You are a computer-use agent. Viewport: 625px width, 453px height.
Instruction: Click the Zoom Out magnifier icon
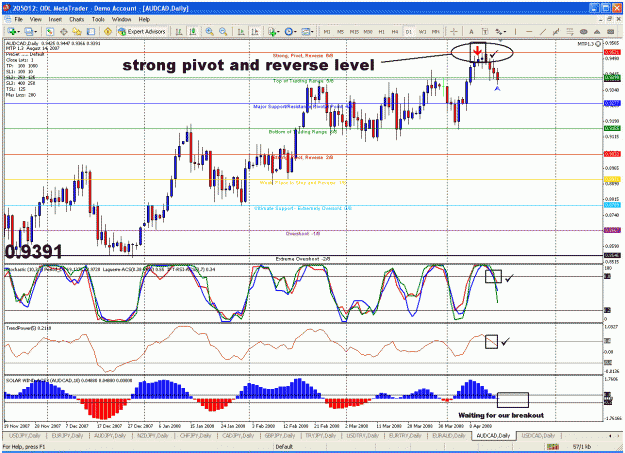pos(223,32)
